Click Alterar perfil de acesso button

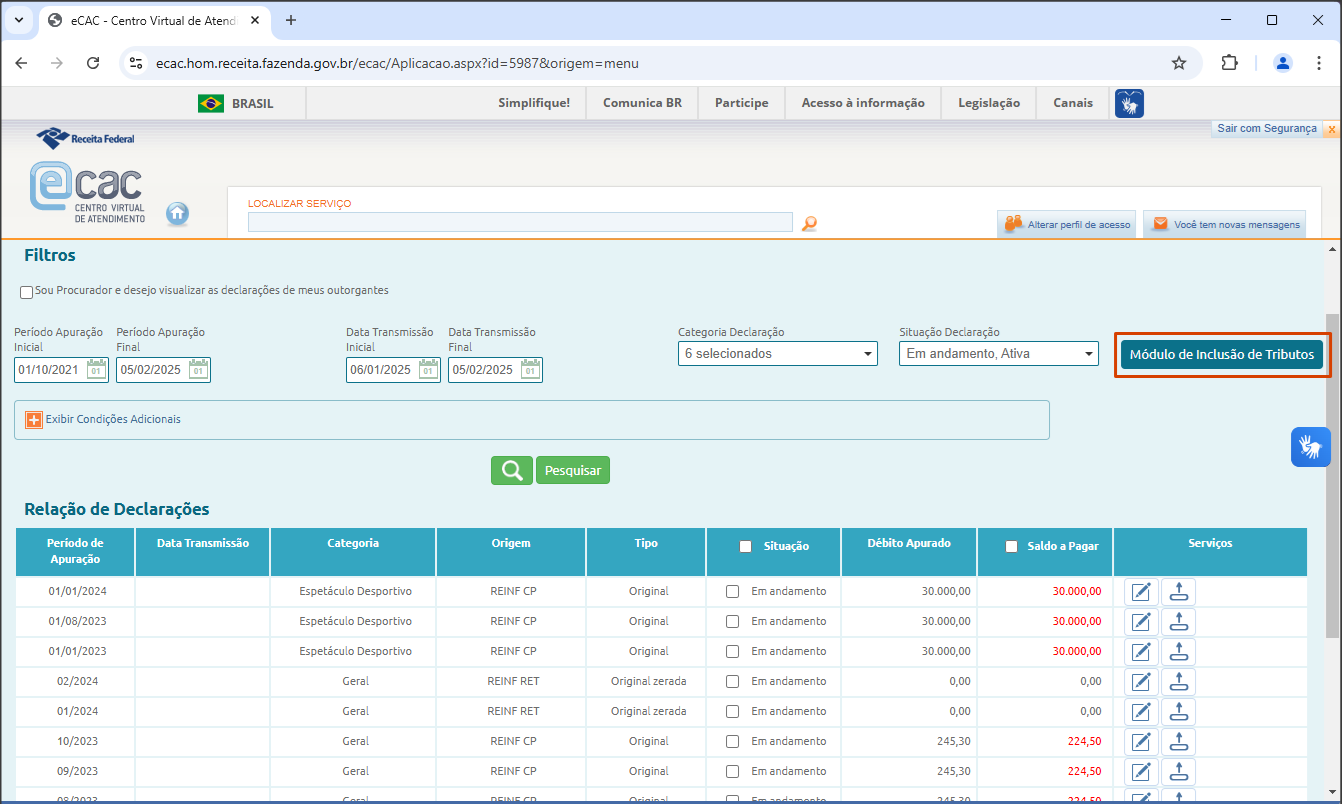[1066, 224]
